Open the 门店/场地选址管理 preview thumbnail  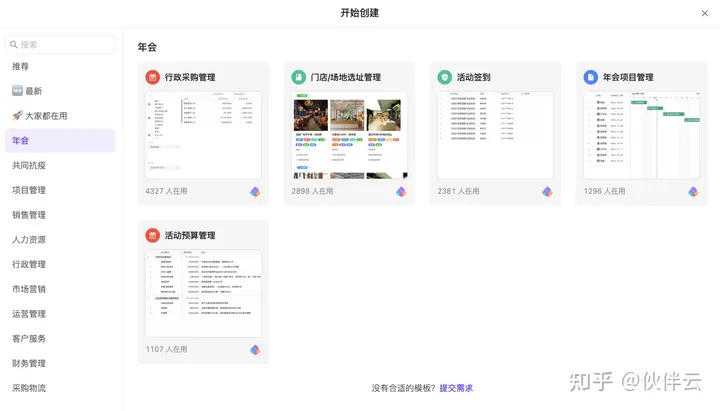[x=349, y=135]
